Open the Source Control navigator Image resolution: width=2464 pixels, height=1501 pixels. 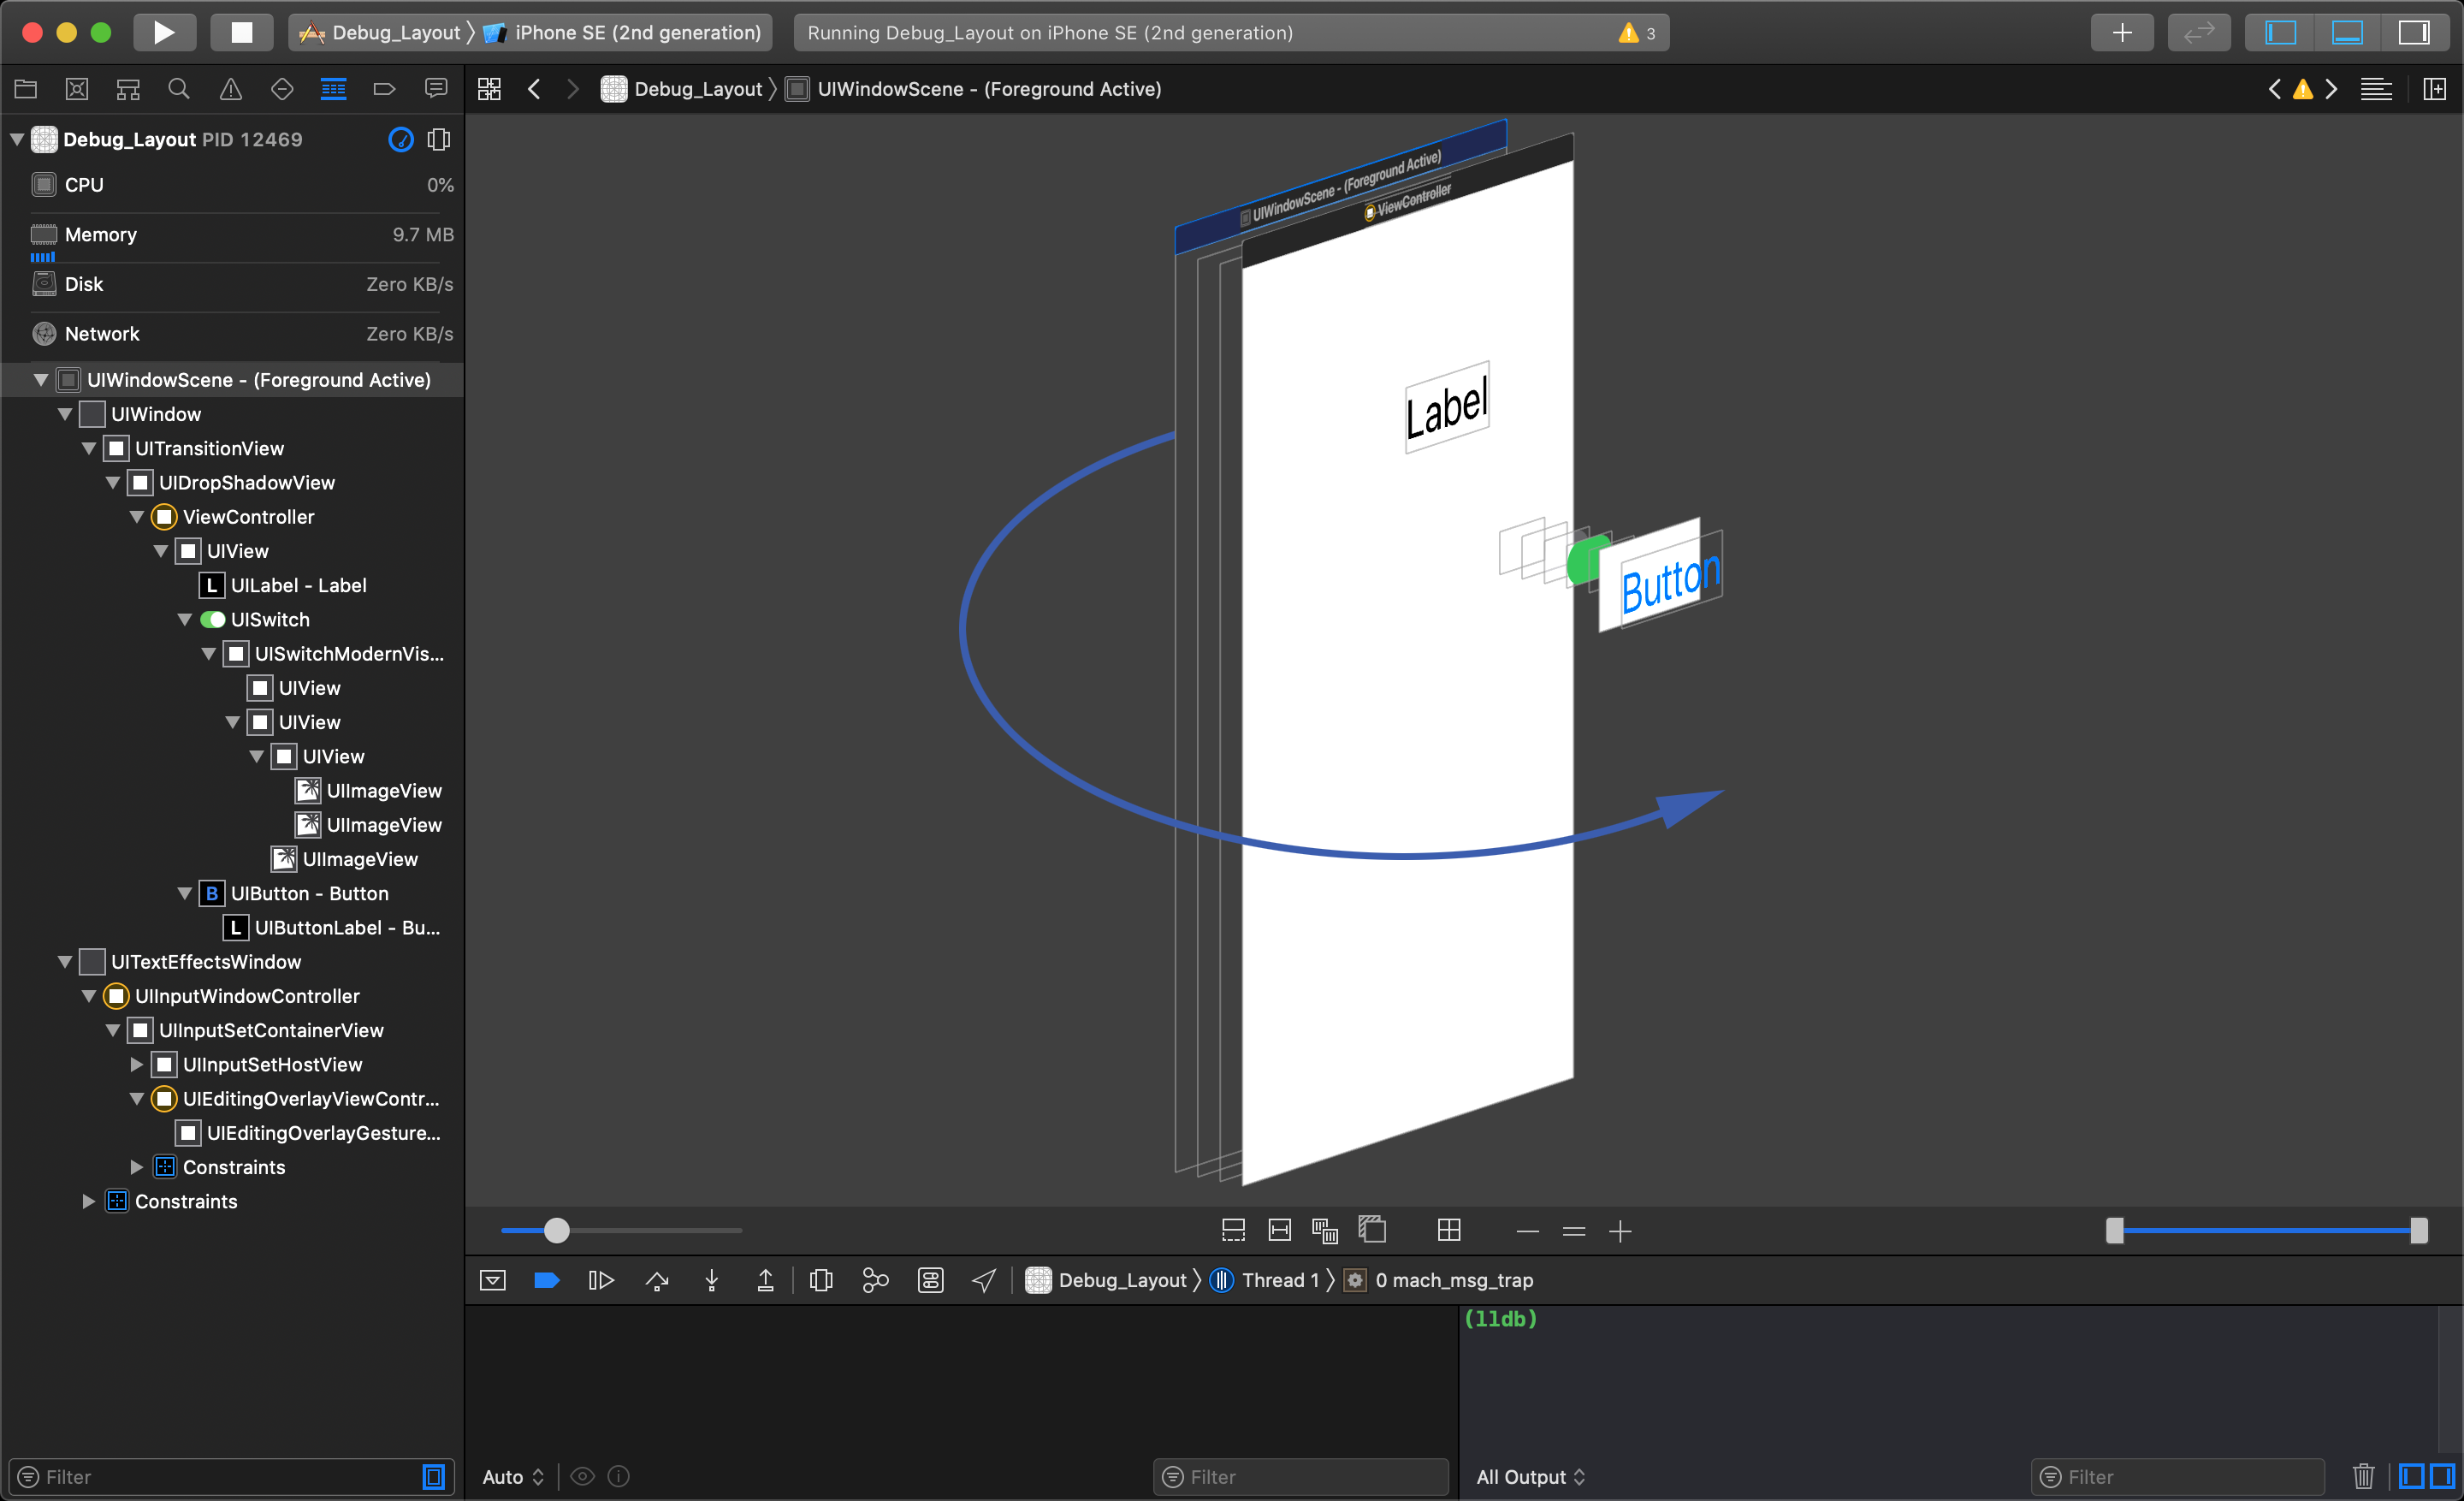[77, 89]
